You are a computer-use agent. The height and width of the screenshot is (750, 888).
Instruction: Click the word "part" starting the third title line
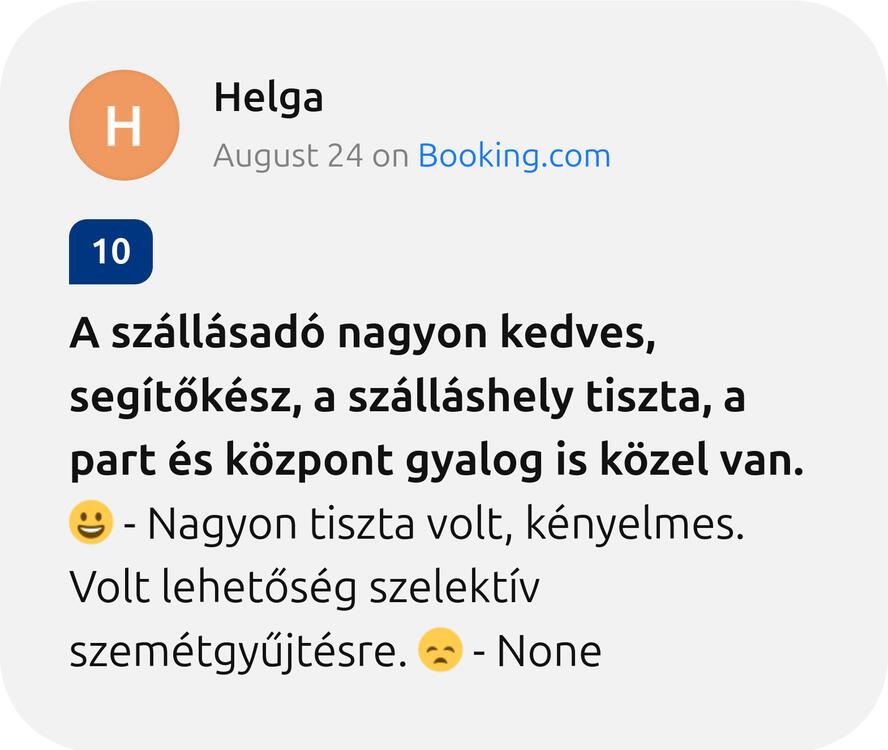(x=104, y=462)
